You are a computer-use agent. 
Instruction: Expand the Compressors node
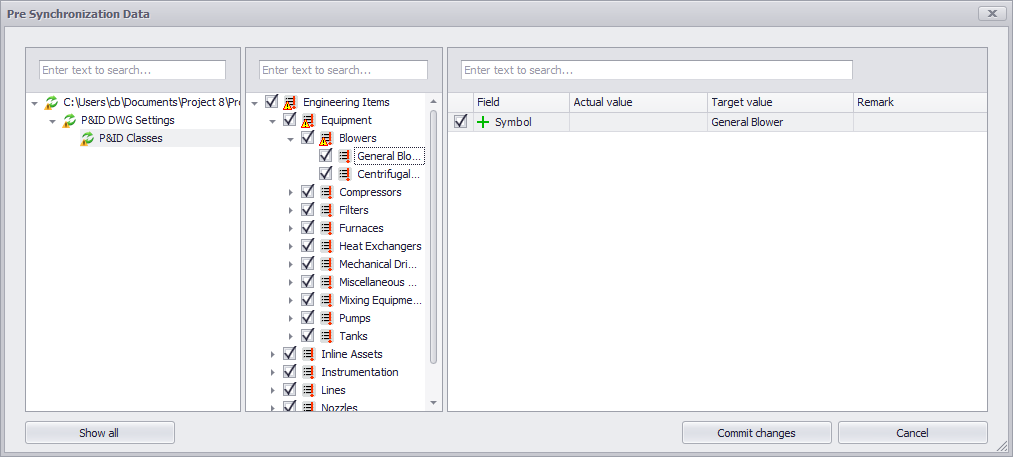tap(291, 193)
